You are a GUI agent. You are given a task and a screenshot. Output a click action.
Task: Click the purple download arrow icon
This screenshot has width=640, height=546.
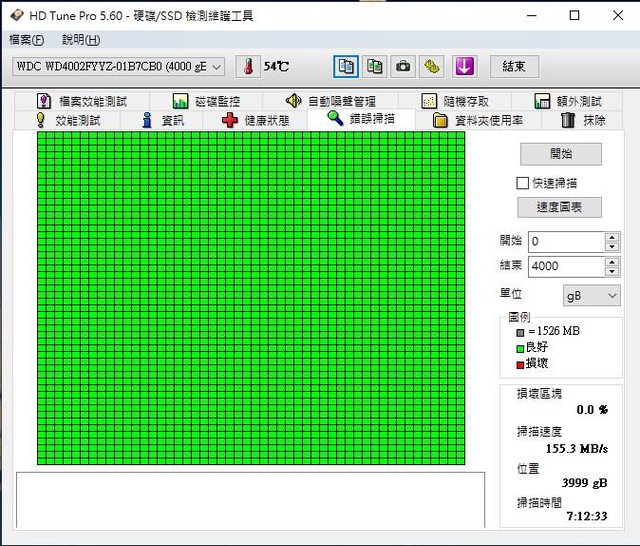[x=464, y=66]
